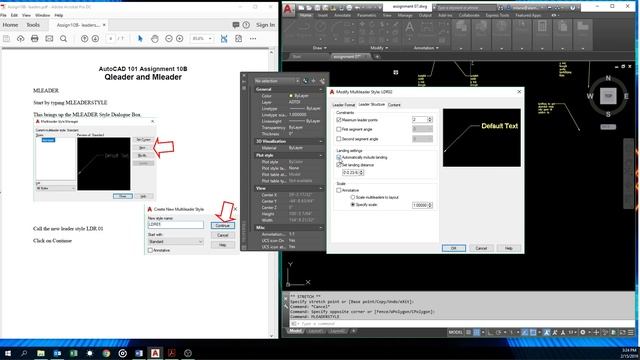Open the AutoCAD application menu logo
Image resolution: width=640 pixels, height=360 pixels.
click(288, 9)
